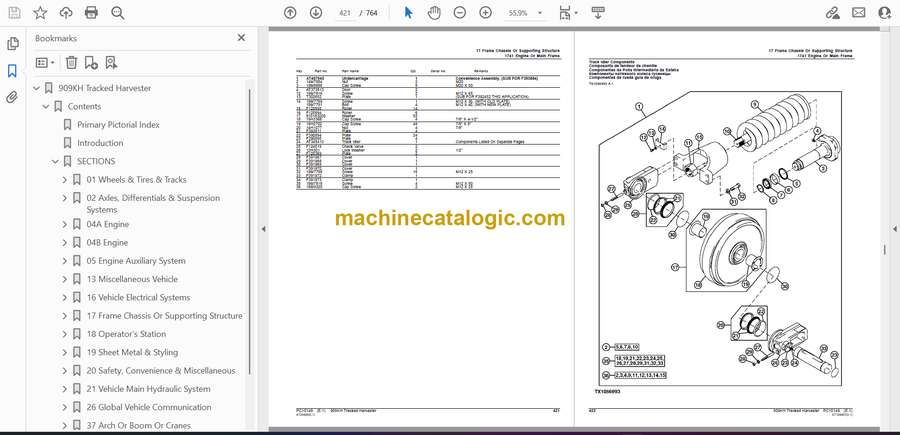Expand 05 Engine Auxiliary System bookmark
Image resolution: width=900 pixels, height=435 pixels.
click(65, 261)
